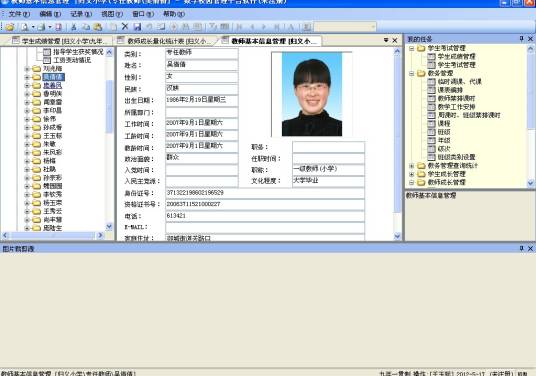This screenshot has width=536, height=376.
Task: Open 课表编排 in task panel
Action: click(450, 90)
